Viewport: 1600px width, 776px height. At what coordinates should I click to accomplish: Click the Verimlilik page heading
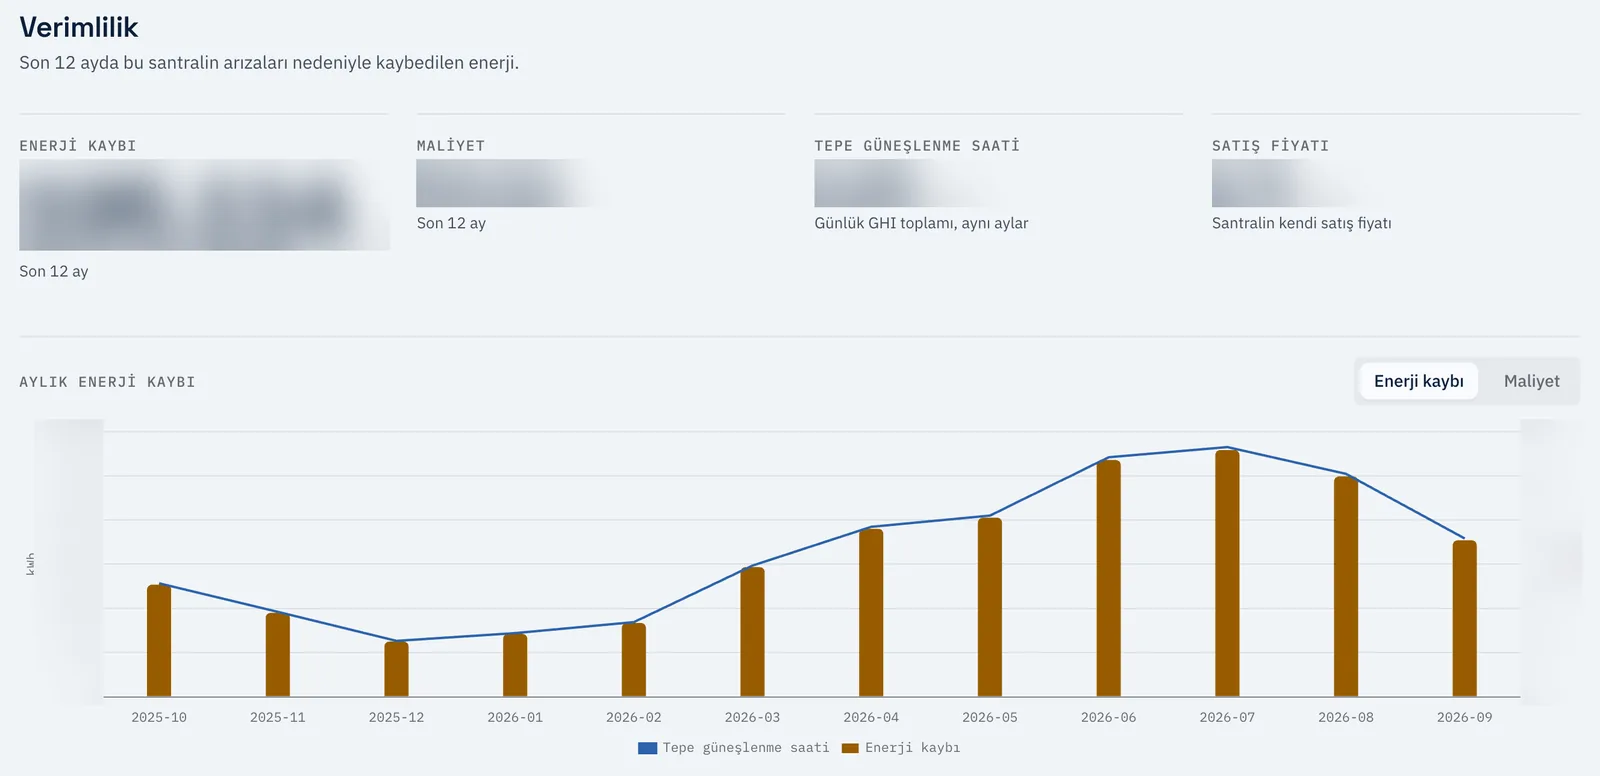78,27
